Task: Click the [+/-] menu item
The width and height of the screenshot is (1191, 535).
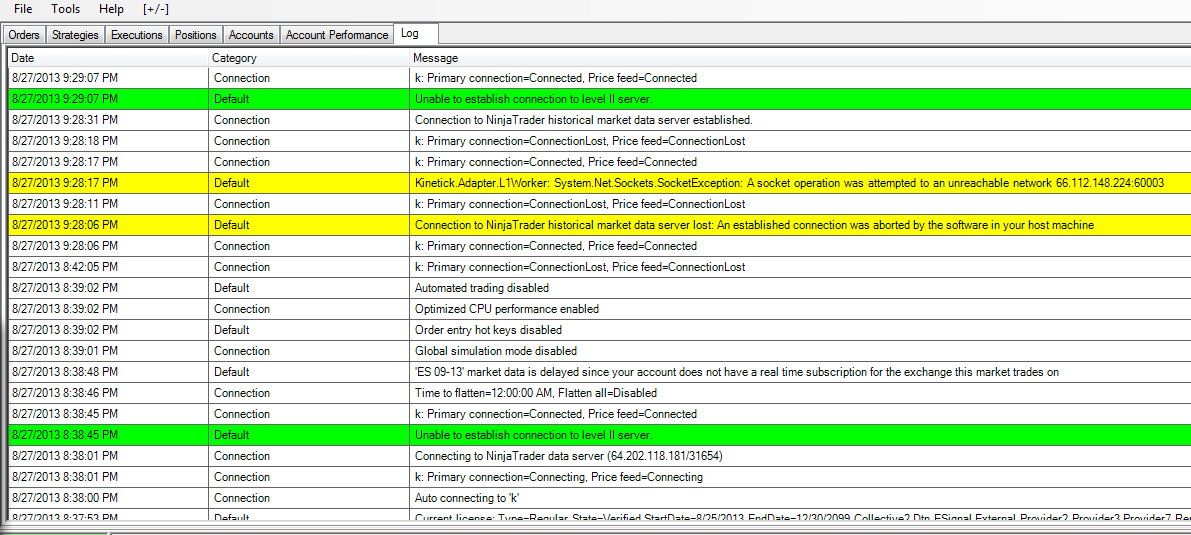Action: click(156, 9)
